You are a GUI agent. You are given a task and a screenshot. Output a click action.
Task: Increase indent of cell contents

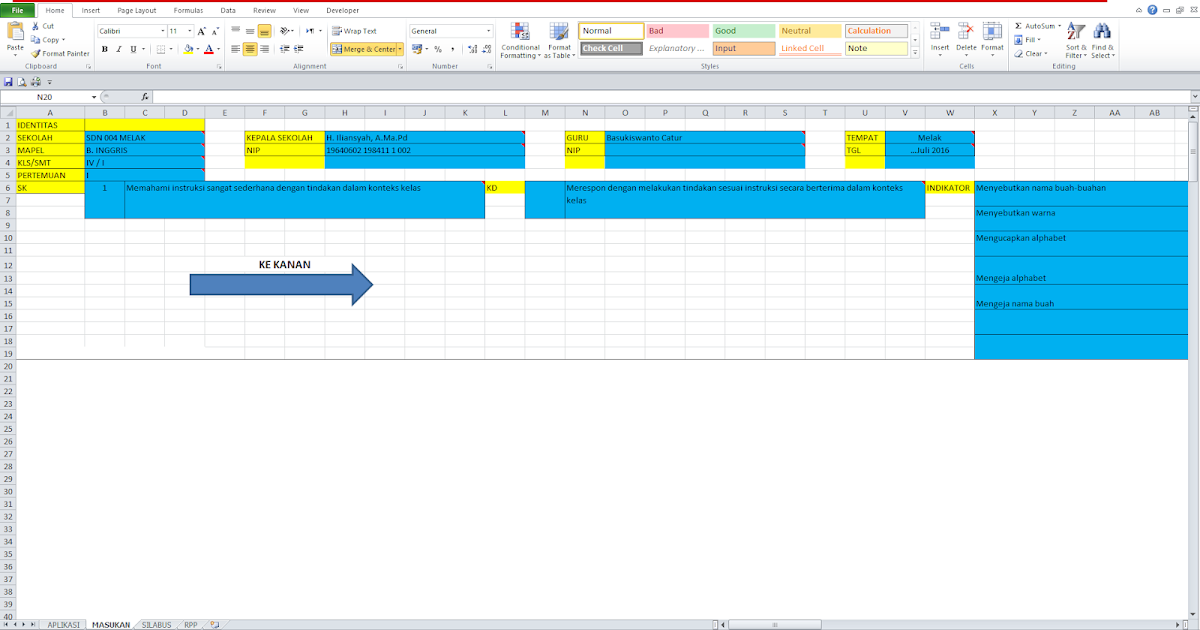(x=300, y=48)
